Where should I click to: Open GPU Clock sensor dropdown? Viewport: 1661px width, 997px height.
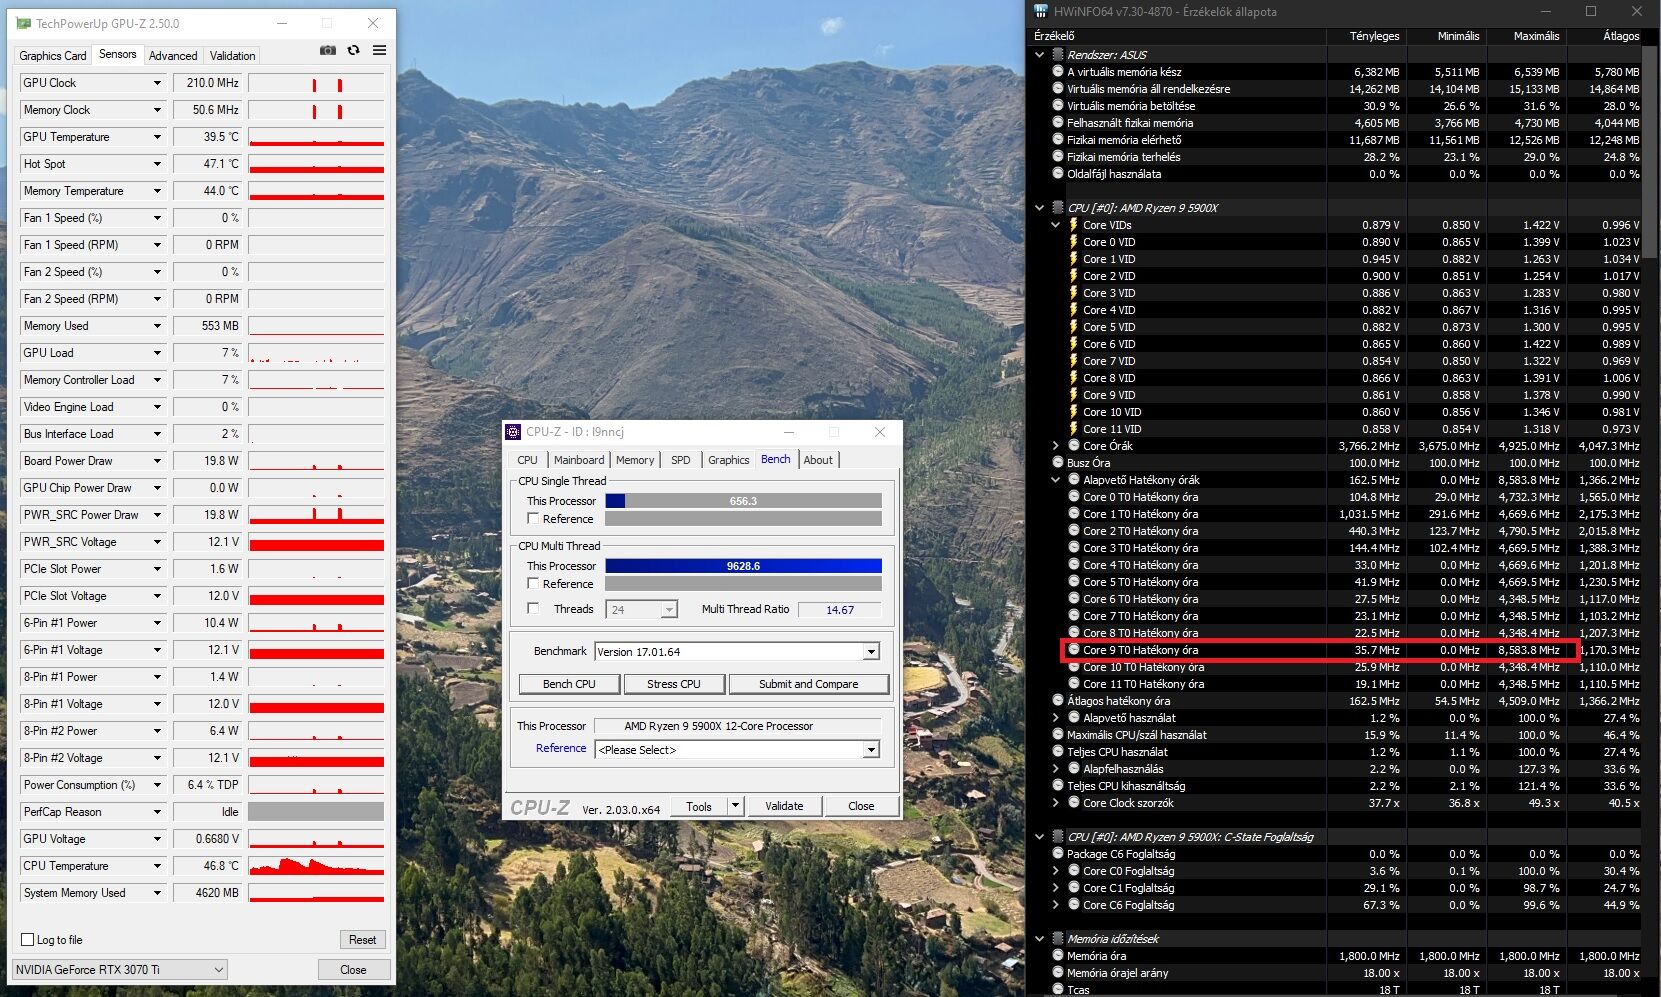[x=157, y=83]
